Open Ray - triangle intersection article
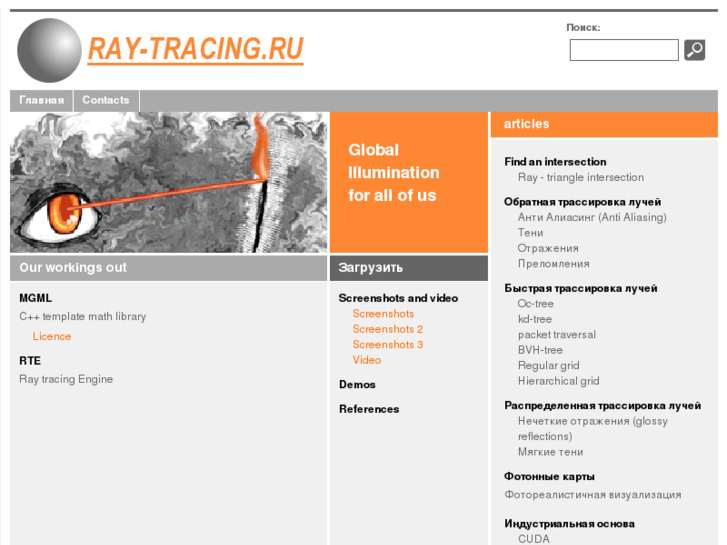This screenshot has height=545, width=727. [581, 177]
